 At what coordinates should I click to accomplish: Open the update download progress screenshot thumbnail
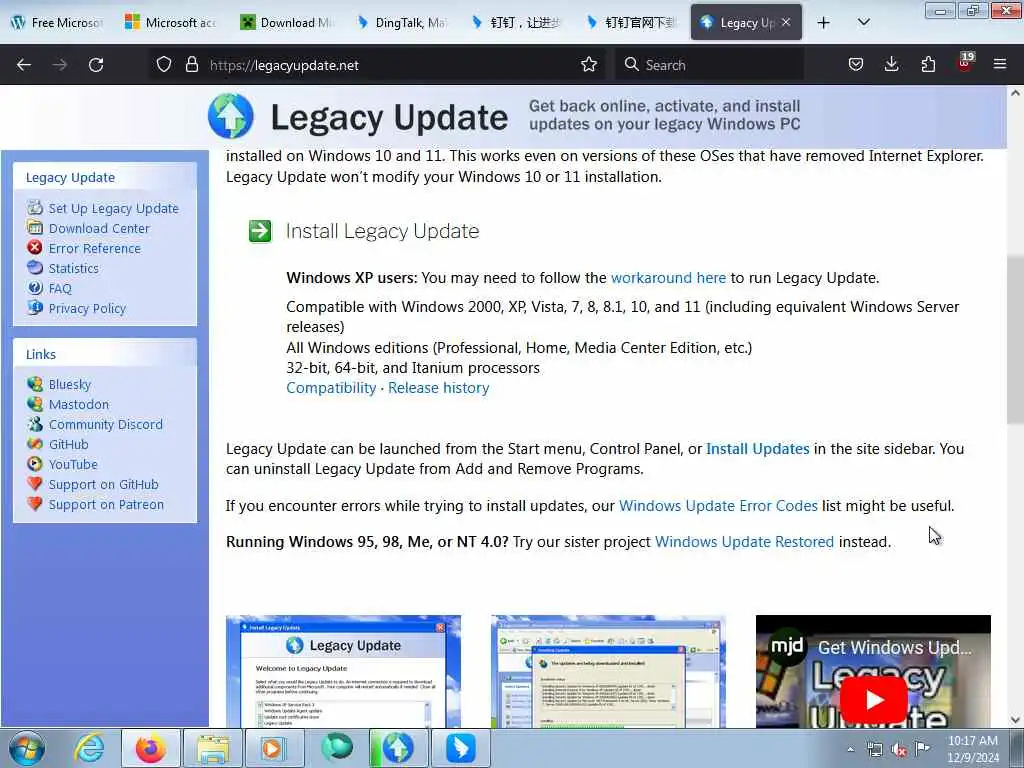(608, 671)
